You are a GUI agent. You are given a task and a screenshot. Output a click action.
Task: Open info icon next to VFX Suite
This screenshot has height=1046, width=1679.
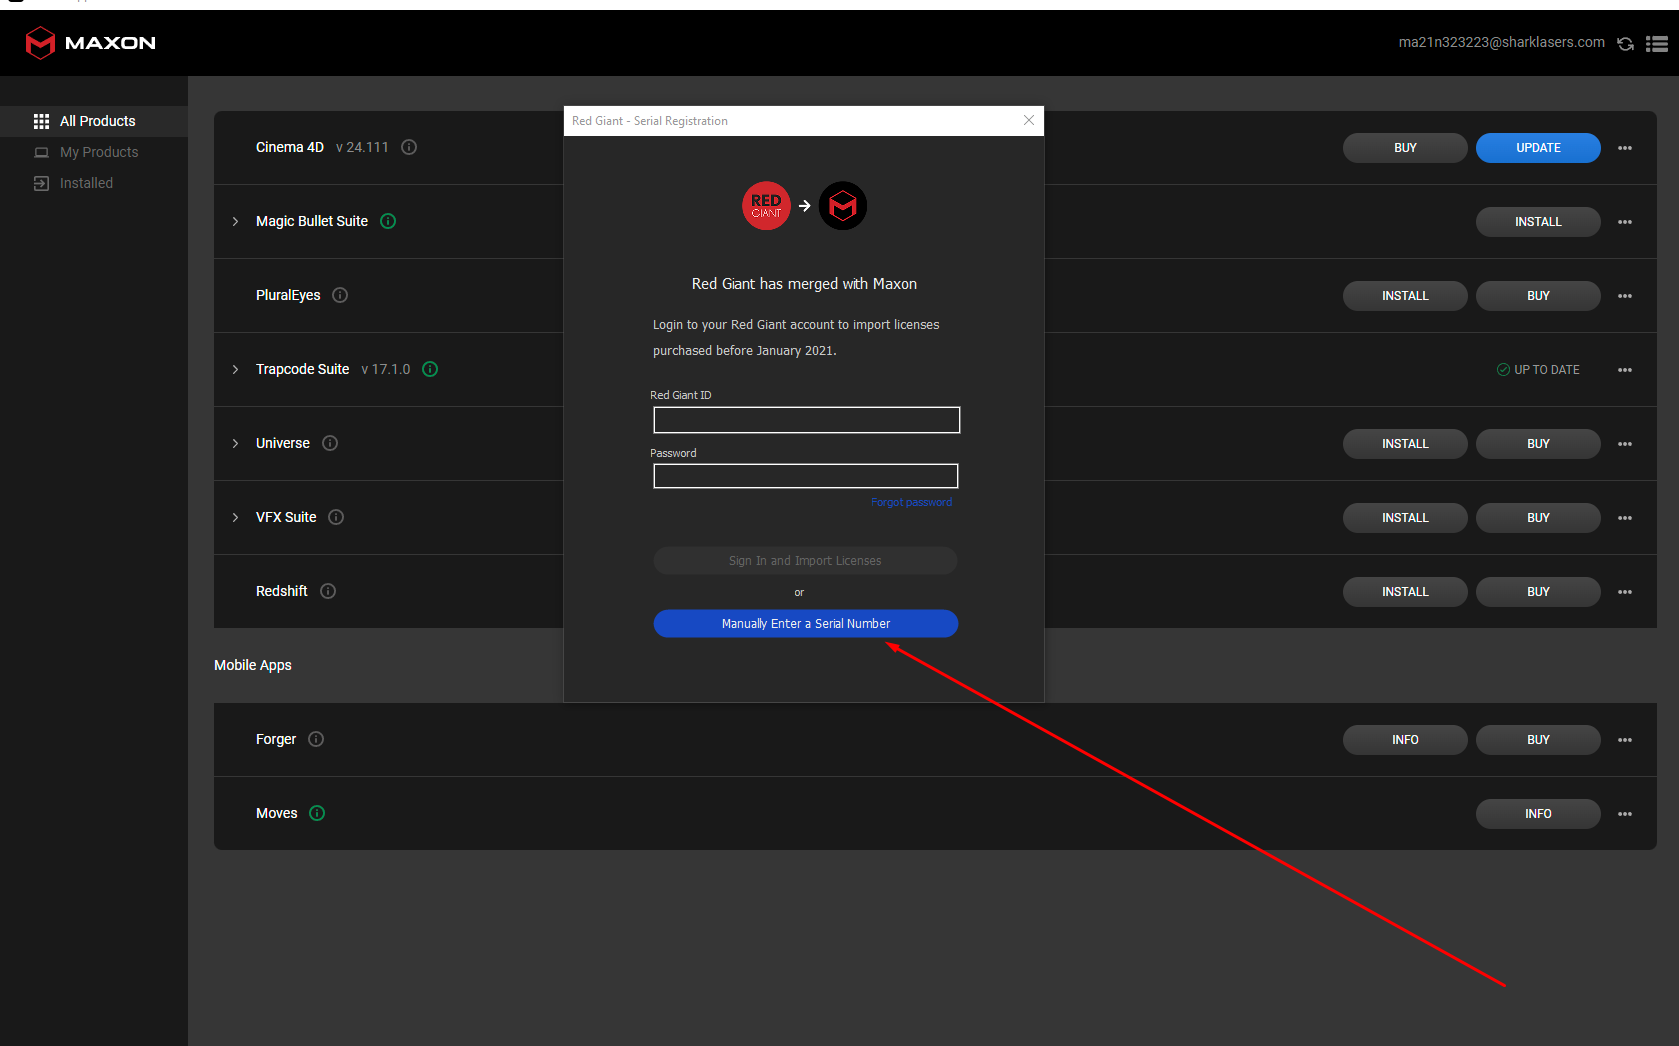coord(336,517)
